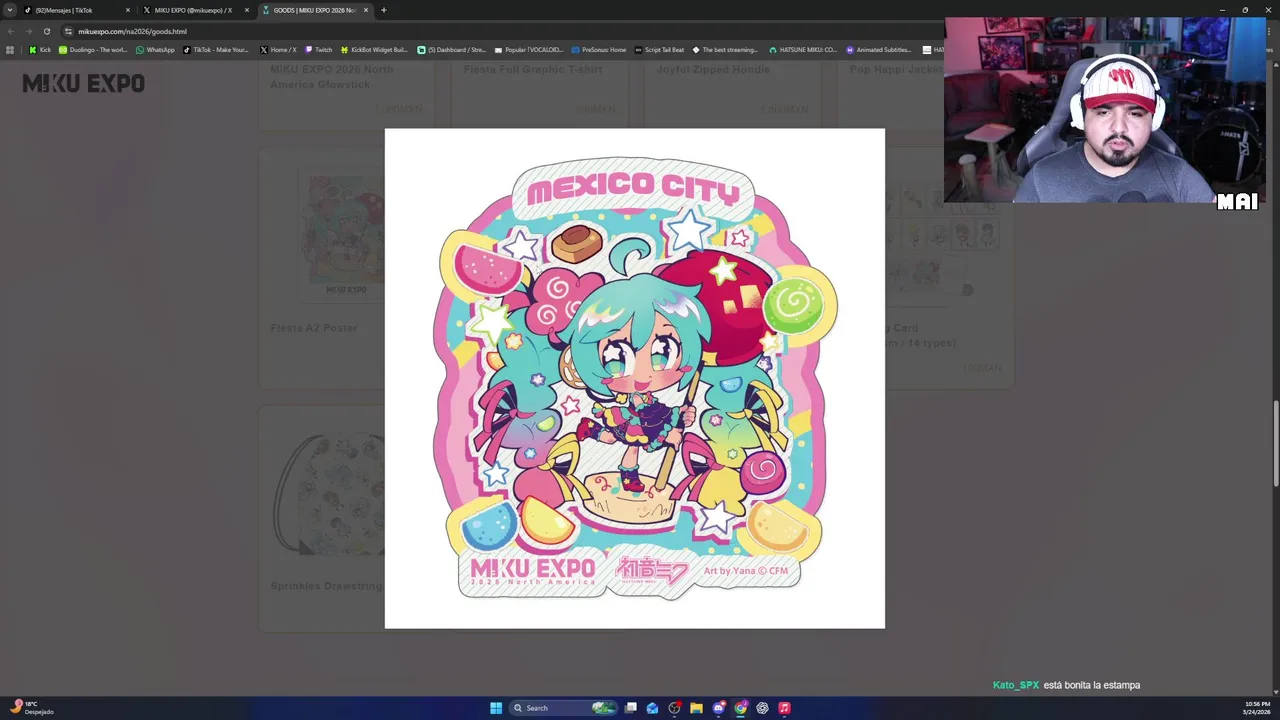
Task: Switch to the Mensajes TikTok tab
Action: (x=78, y=10)
